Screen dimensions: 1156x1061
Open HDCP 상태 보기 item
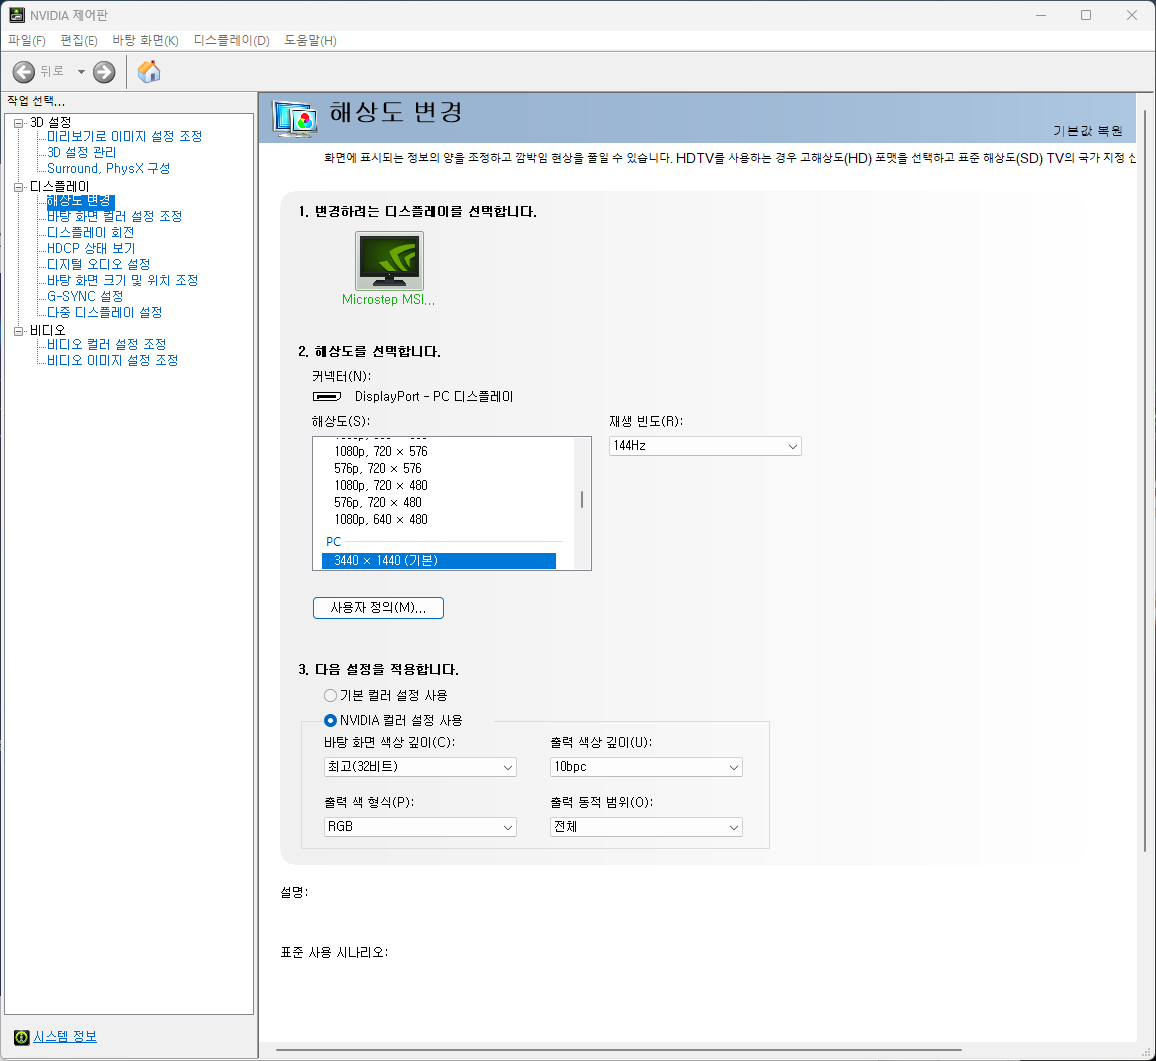(91, 248)
